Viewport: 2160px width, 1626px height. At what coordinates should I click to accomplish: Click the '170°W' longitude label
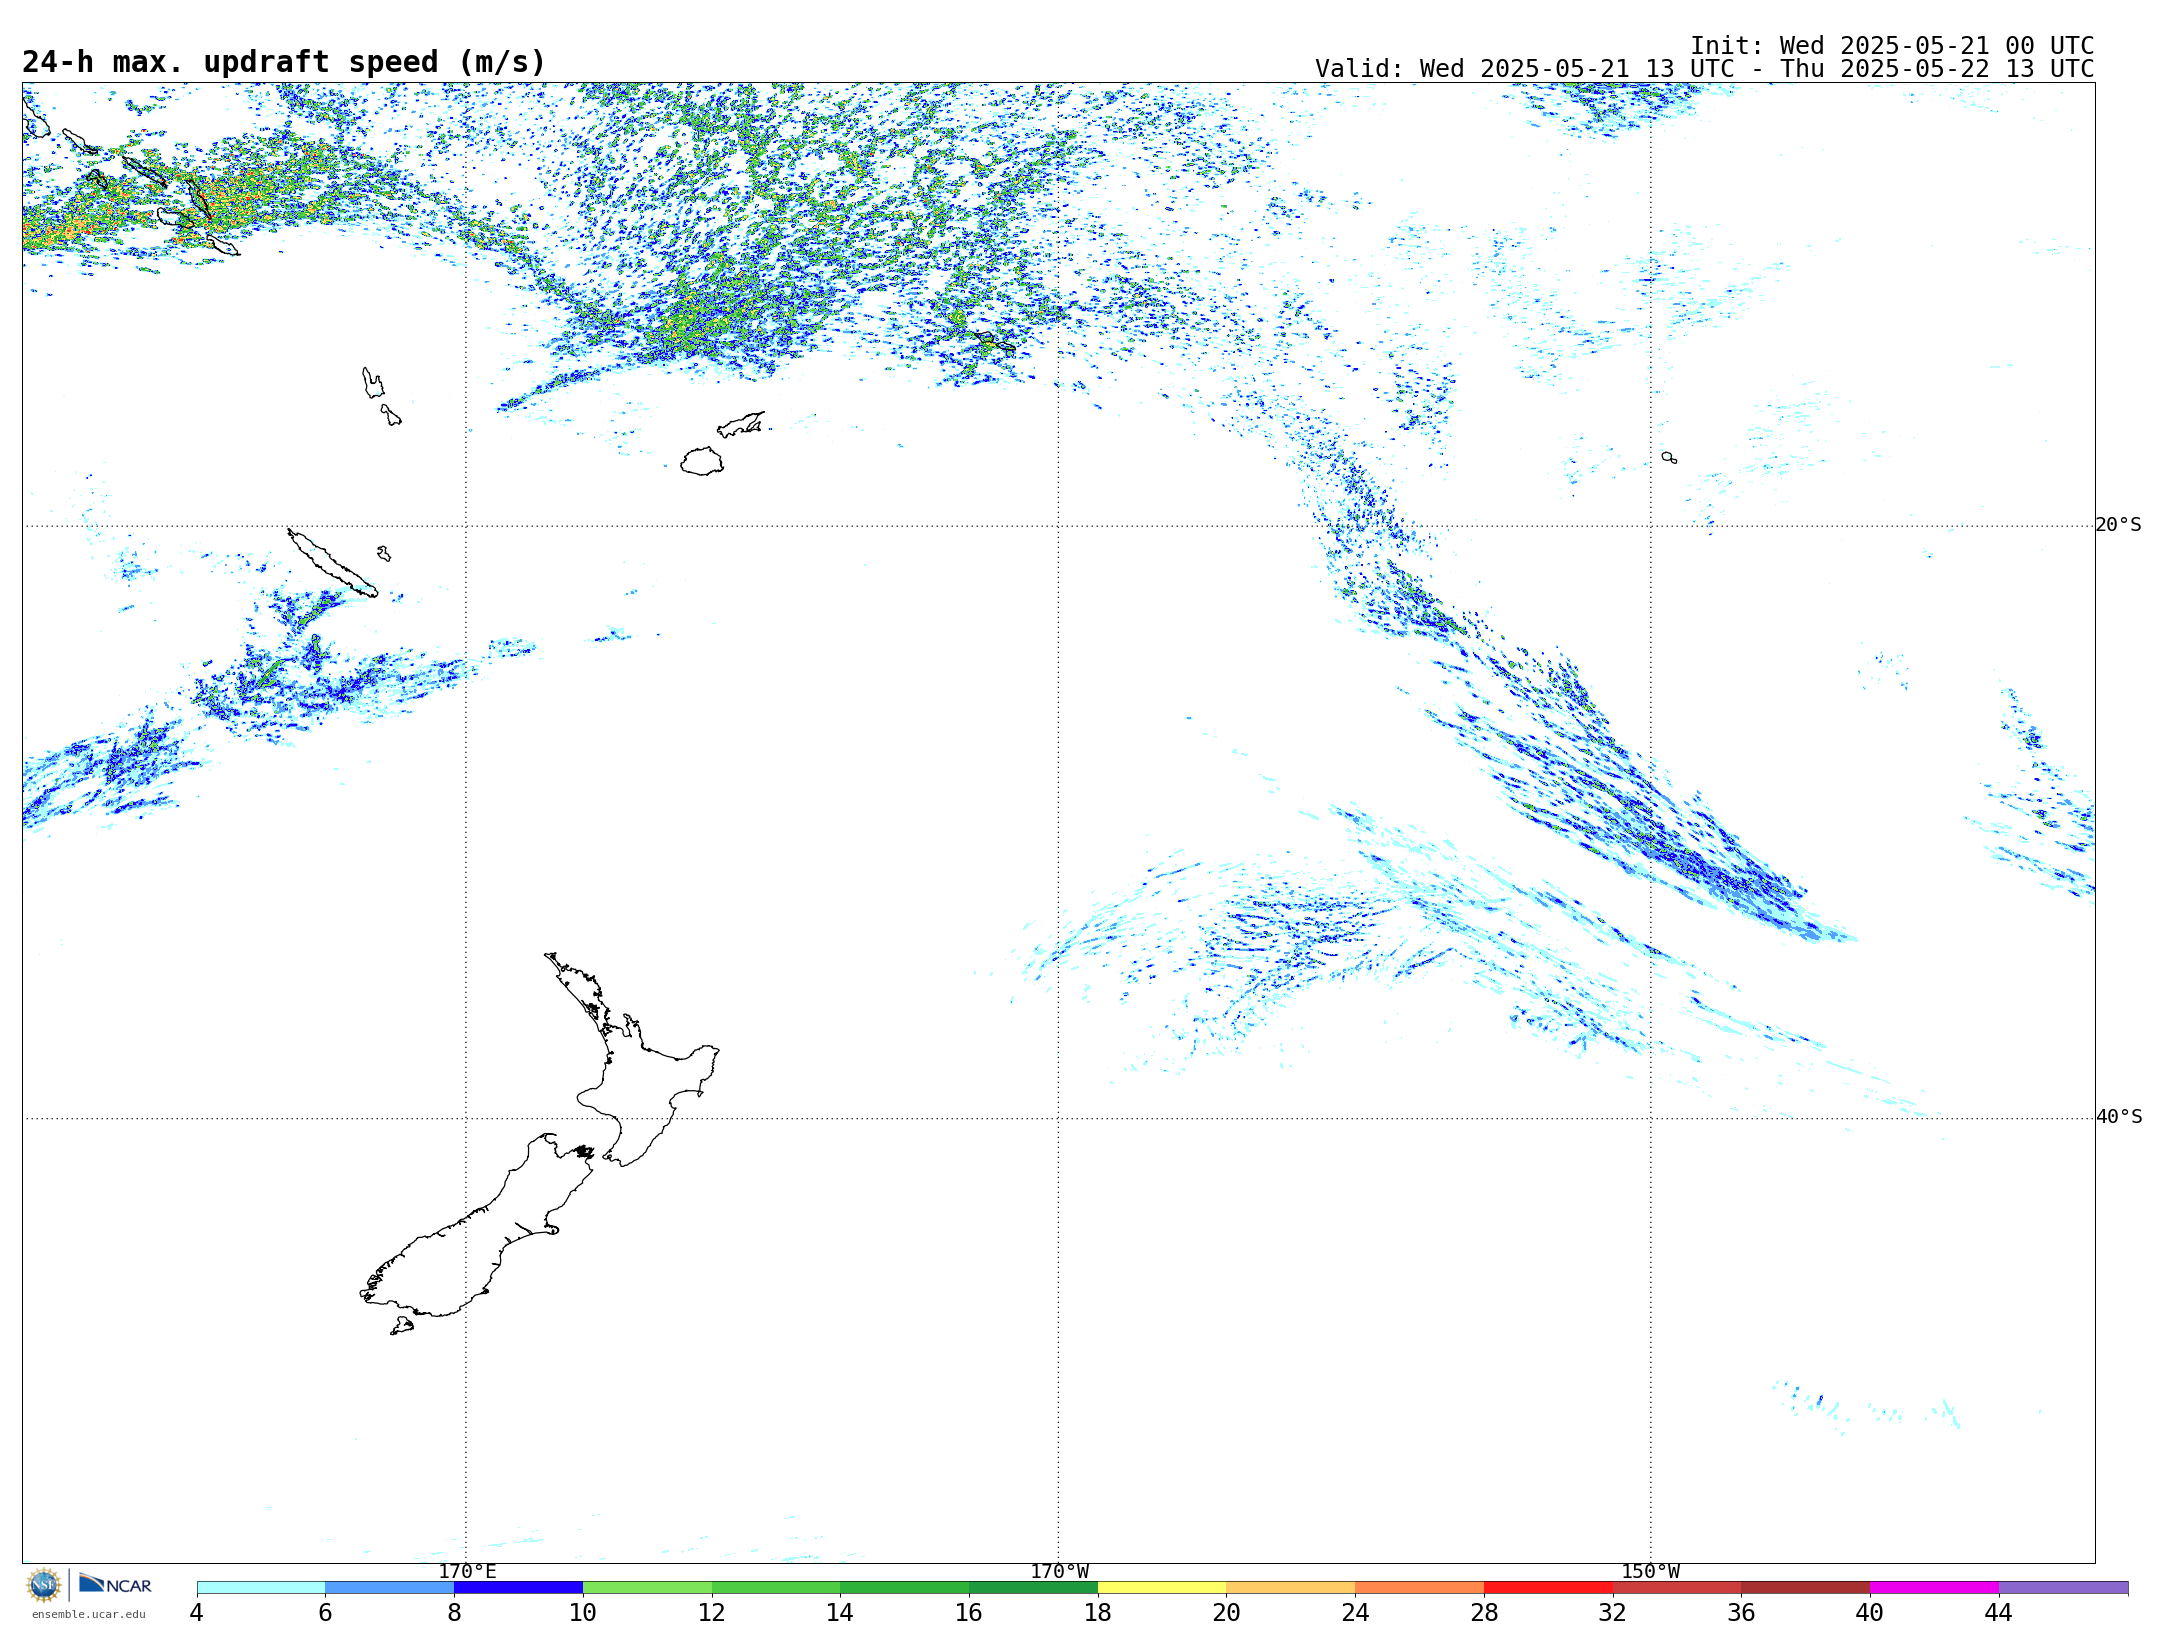pyautogui.click(x=1059, y=1571)
